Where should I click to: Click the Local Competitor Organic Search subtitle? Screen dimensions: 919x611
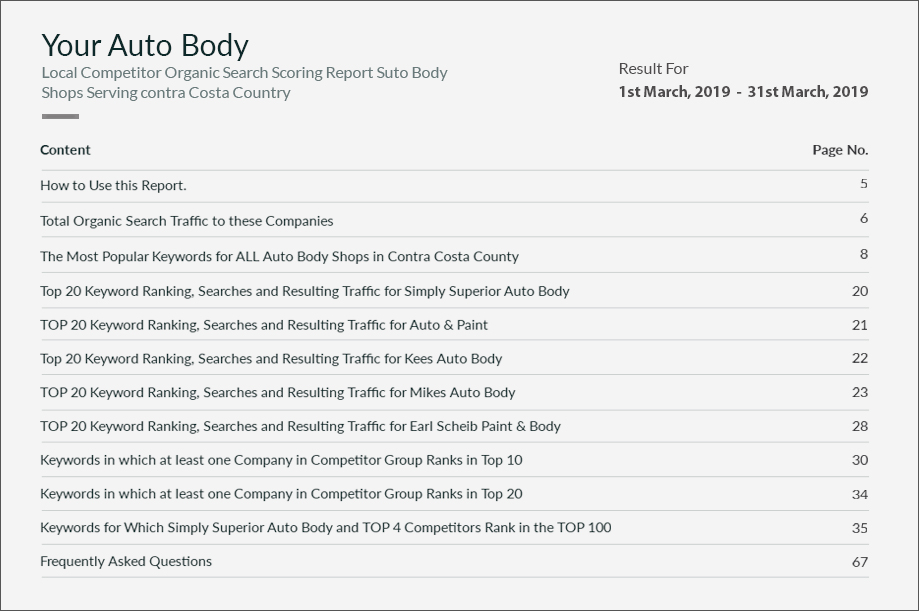[244, 82]
